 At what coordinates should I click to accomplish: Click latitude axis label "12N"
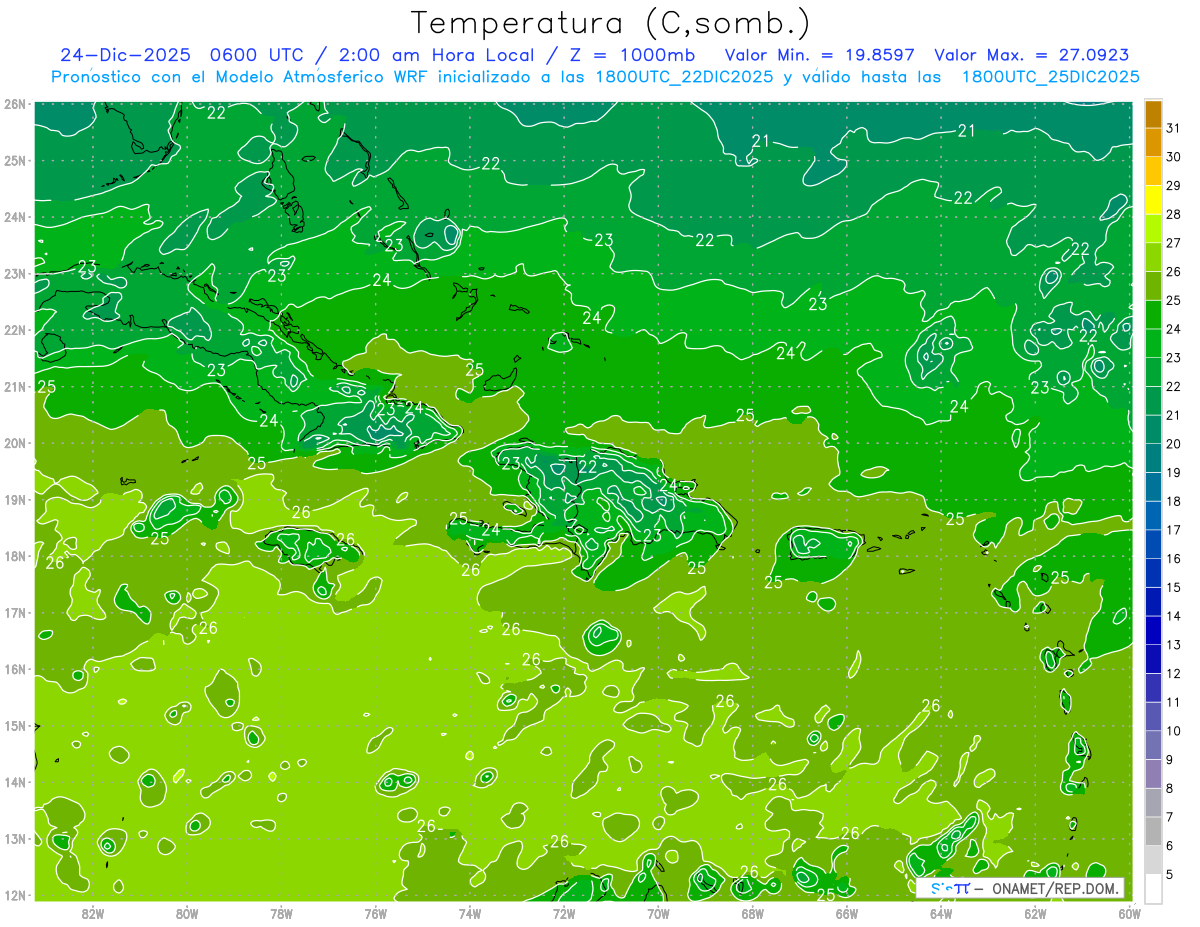pyautogui.click(x=15, y=895)
